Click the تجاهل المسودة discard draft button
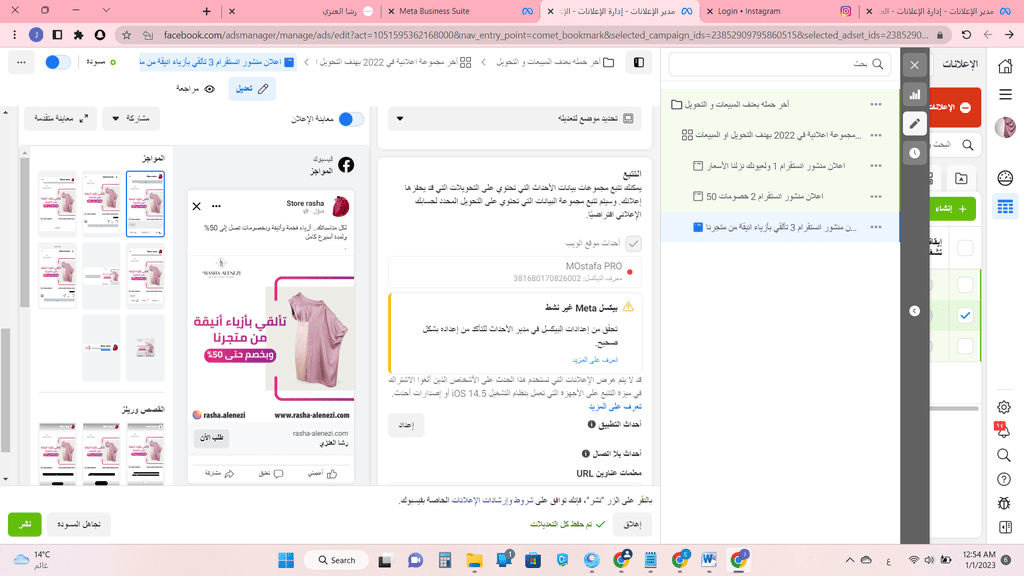This screenshot has width=1024, height=576. pyautogui.click(x=78, y=524)
